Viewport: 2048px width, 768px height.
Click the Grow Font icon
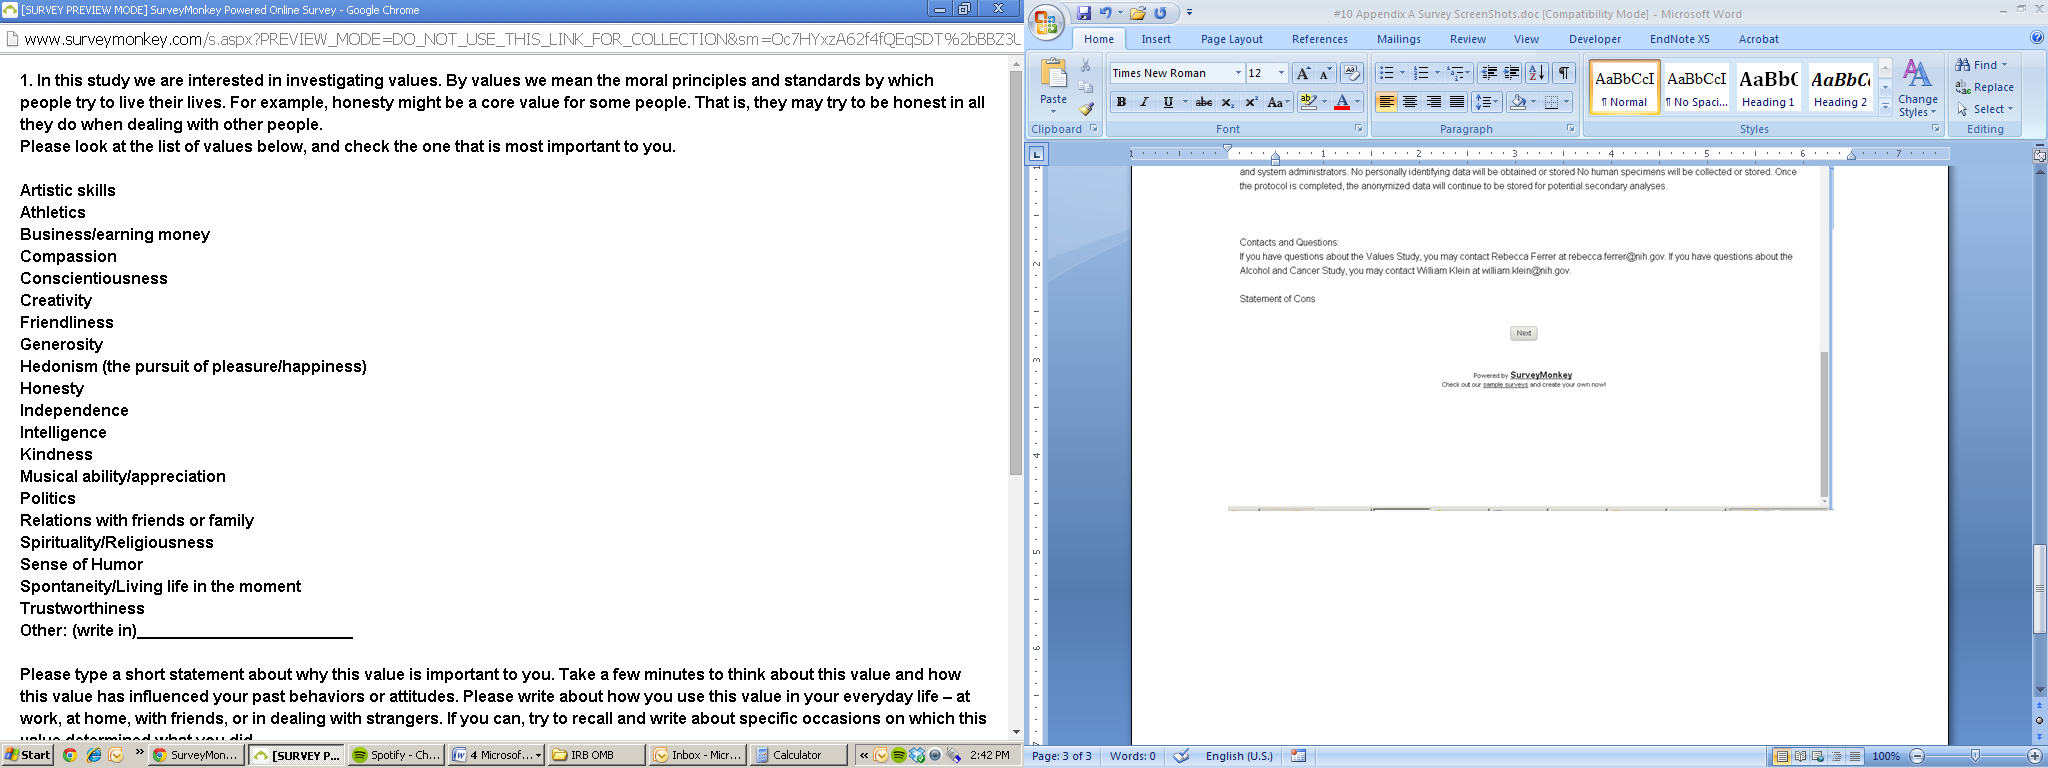click(1303, 73)
